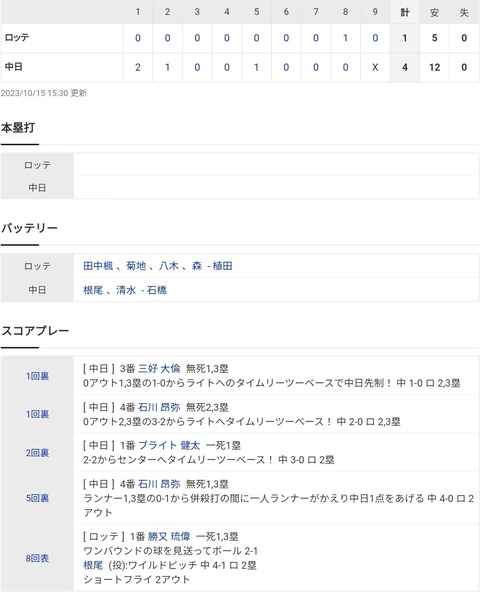Click the バッテリー section heading

(x=29, y=228)
